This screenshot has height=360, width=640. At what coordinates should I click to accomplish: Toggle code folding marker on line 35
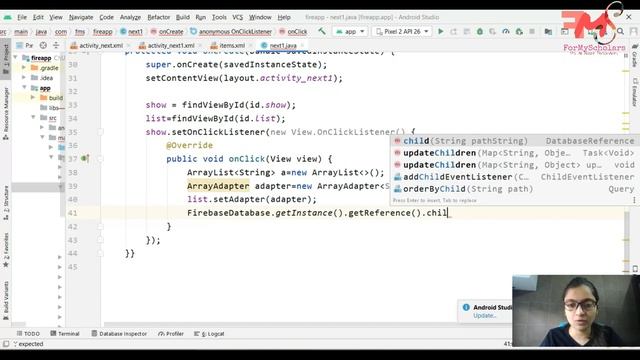pyautogui.click(x=100, y=132)
